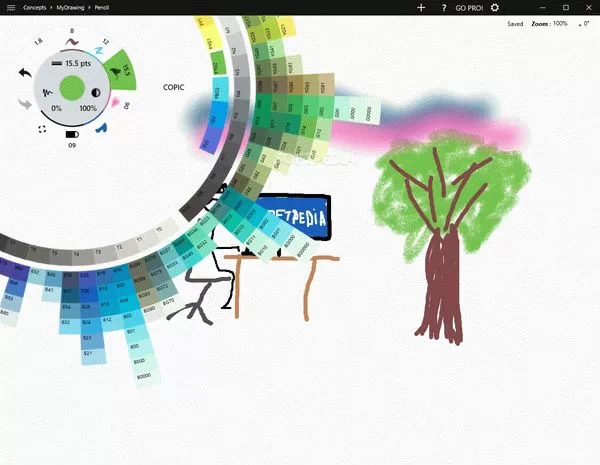Viewport: 600px width, 465px height.
Task: Select the active green pencil tool segment
Action: [120, 71]
